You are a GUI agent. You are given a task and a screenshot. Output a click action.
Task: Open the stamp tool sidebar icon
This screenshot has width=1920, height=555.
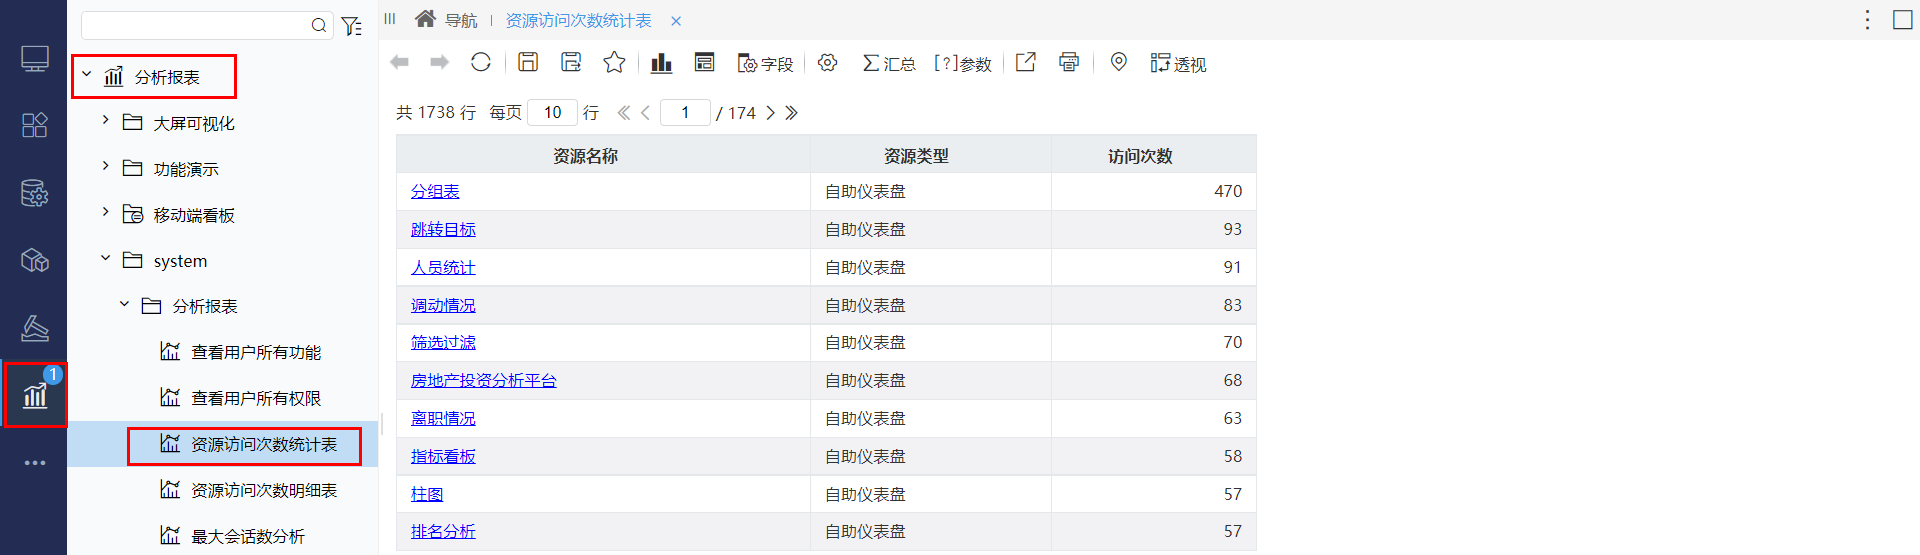(35, 328)
